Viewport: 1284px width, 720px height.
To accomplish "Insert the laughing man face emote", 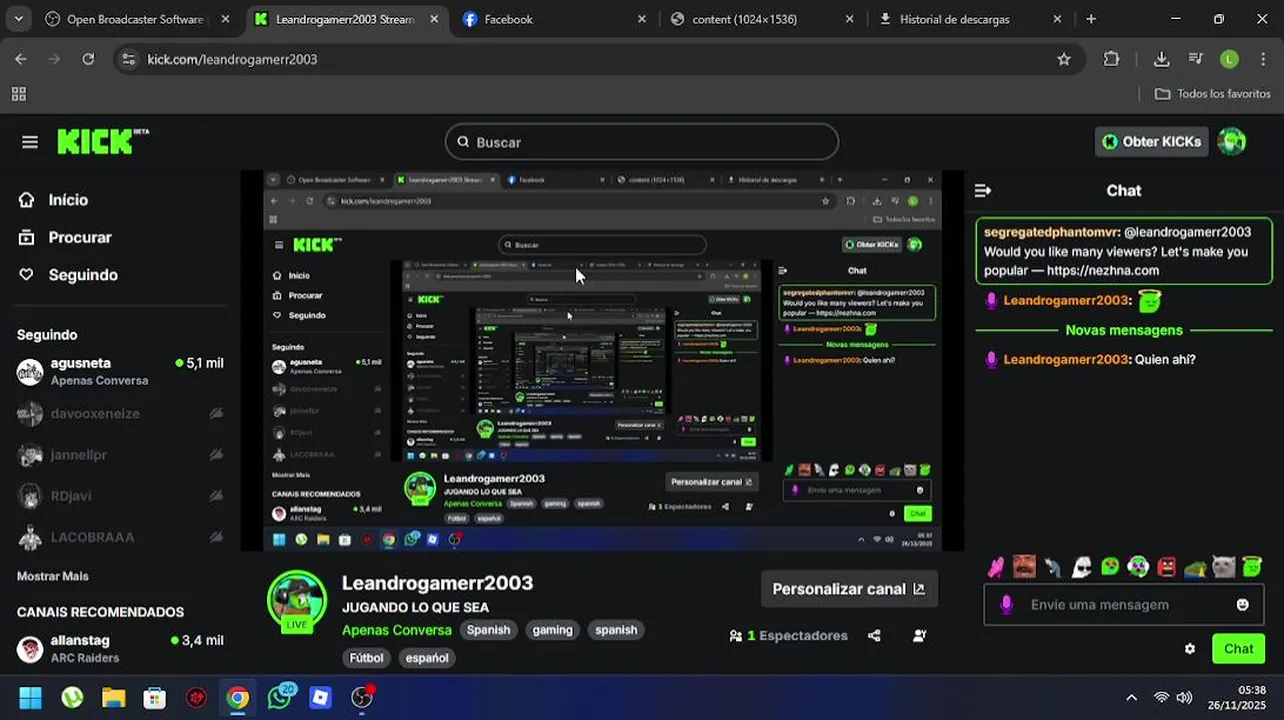I will tap(1024, 567).
